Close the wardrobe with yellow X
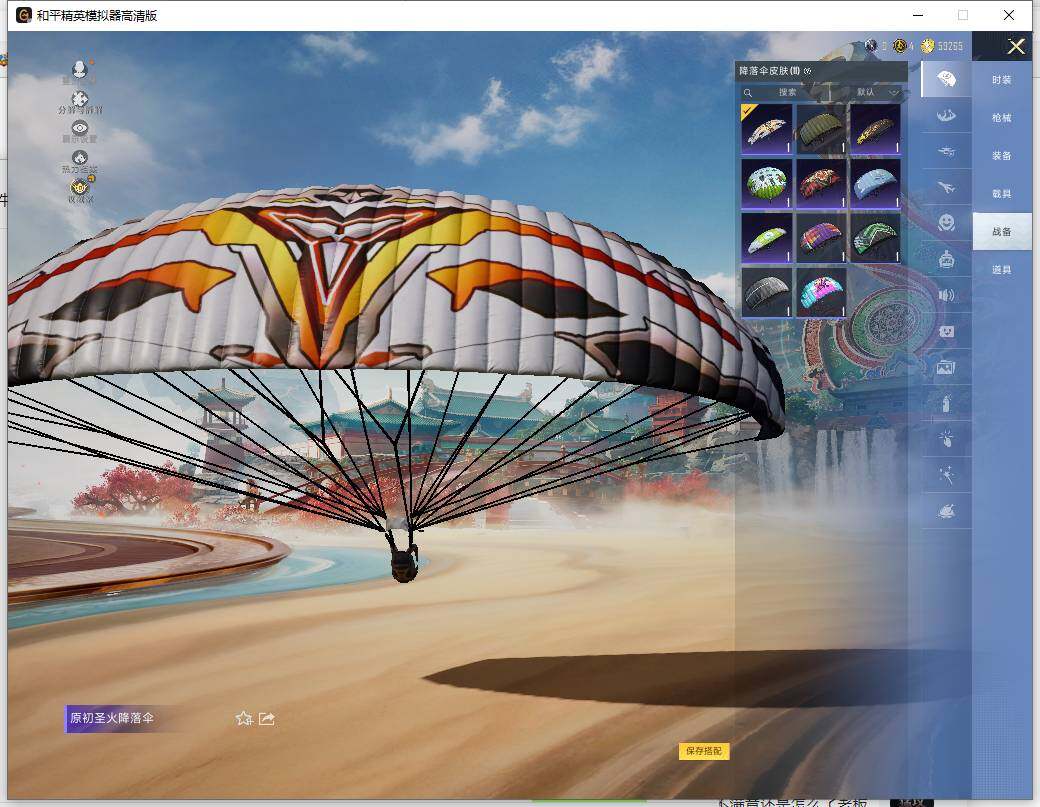 (1016, 46)
